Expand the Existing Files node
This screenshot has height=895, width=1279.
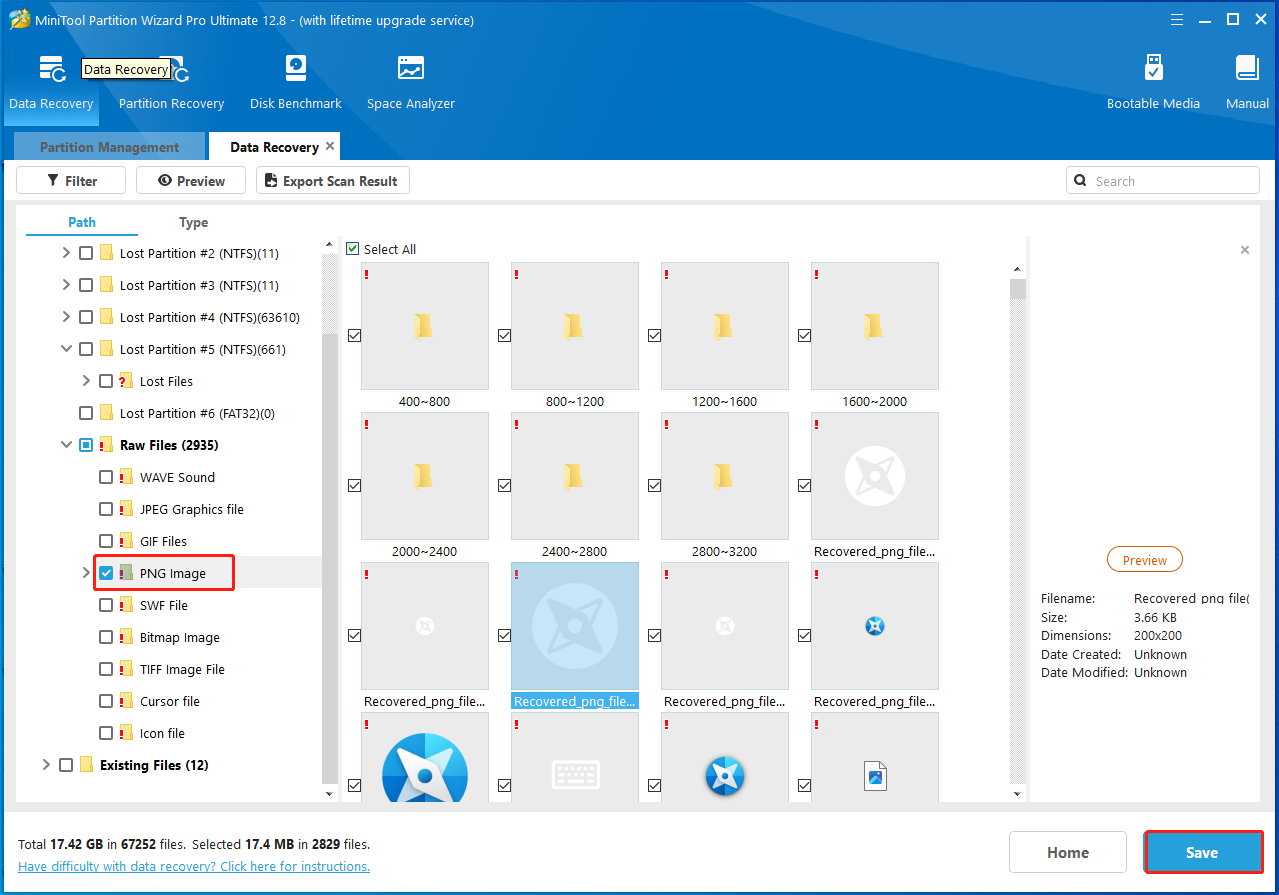pyautogui.click(x=46, y=765)
